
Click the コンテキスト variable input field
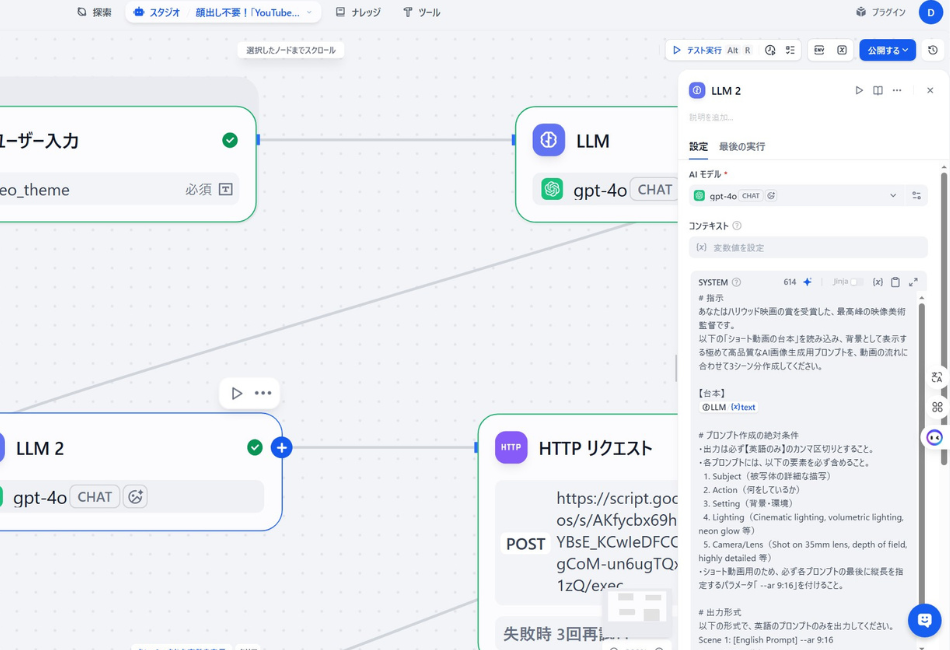click(x=808, y=247)
